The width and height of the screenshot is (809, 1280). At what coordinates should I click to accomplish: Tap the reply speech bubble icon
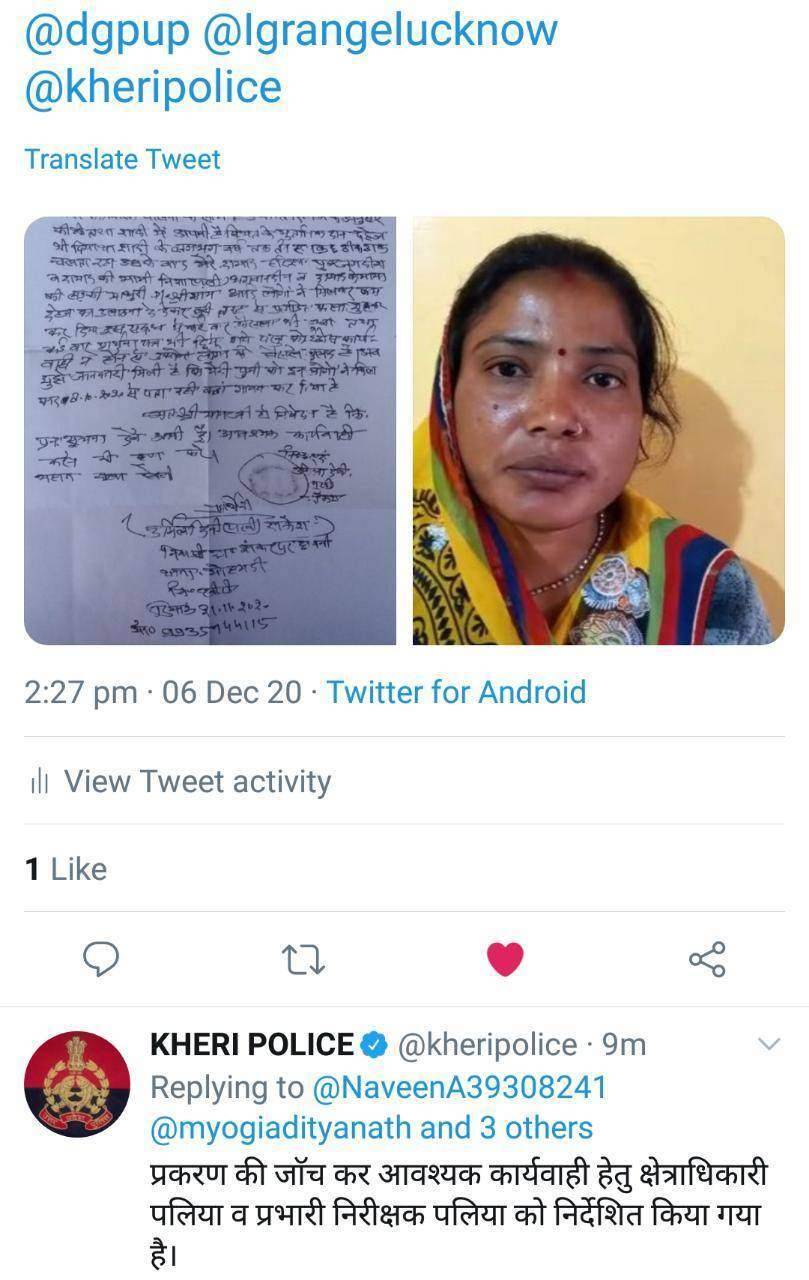(x=100, y=959)
